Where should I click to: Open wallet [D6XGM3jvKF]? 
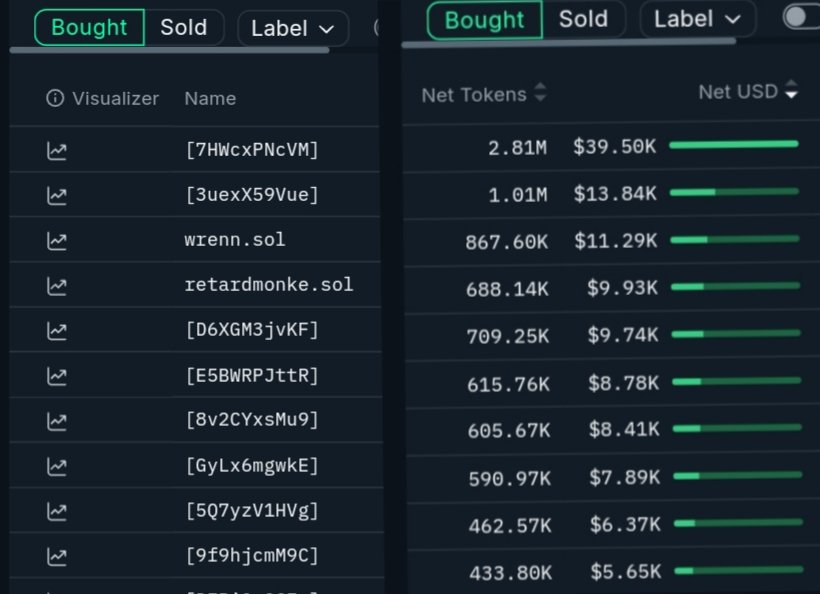coord(252,330)
